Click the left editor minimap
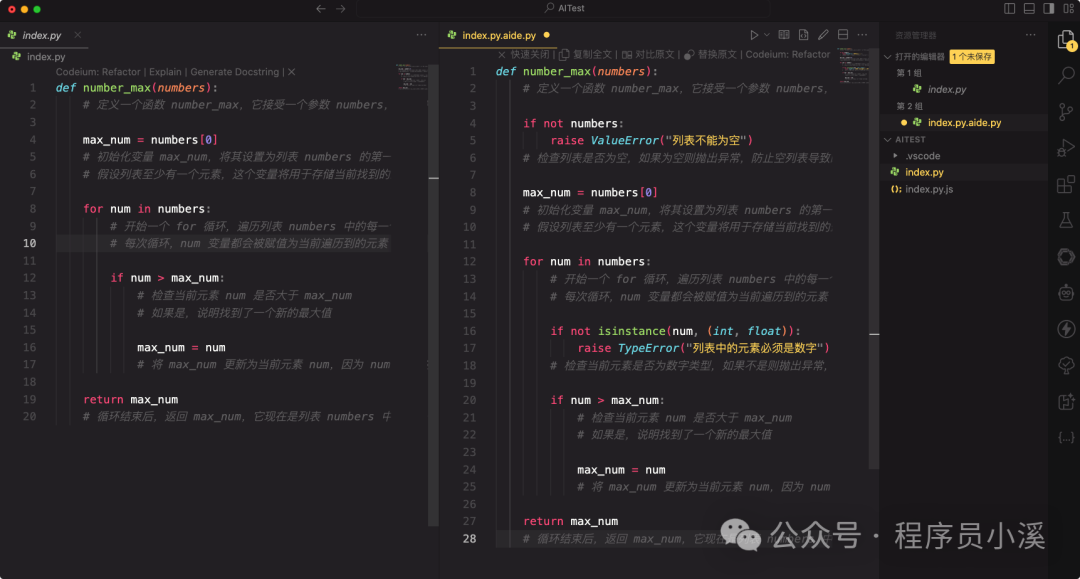The height and width of the screenshot is (579, 1080). 412,77
